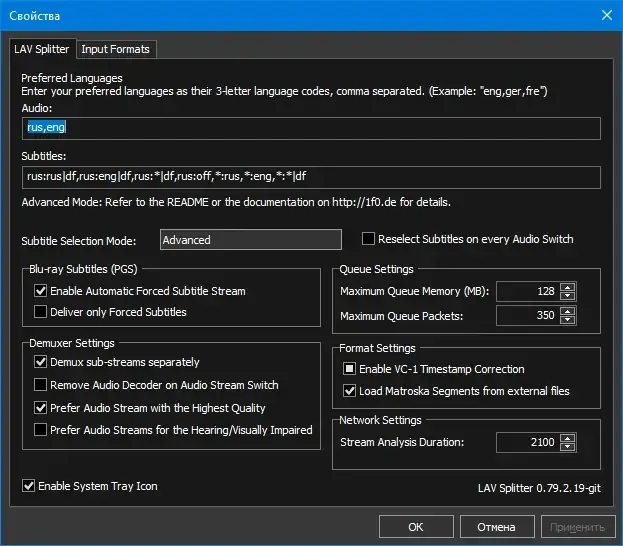Switch to the Input Formats tab

[116, 49]
